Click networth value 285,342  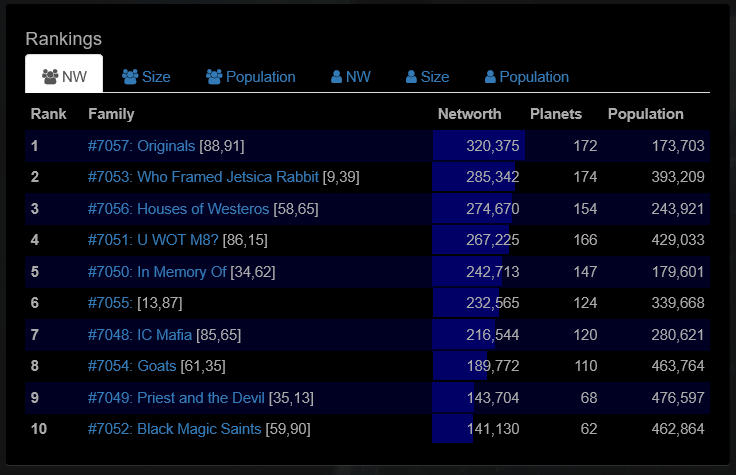[492, 177]
